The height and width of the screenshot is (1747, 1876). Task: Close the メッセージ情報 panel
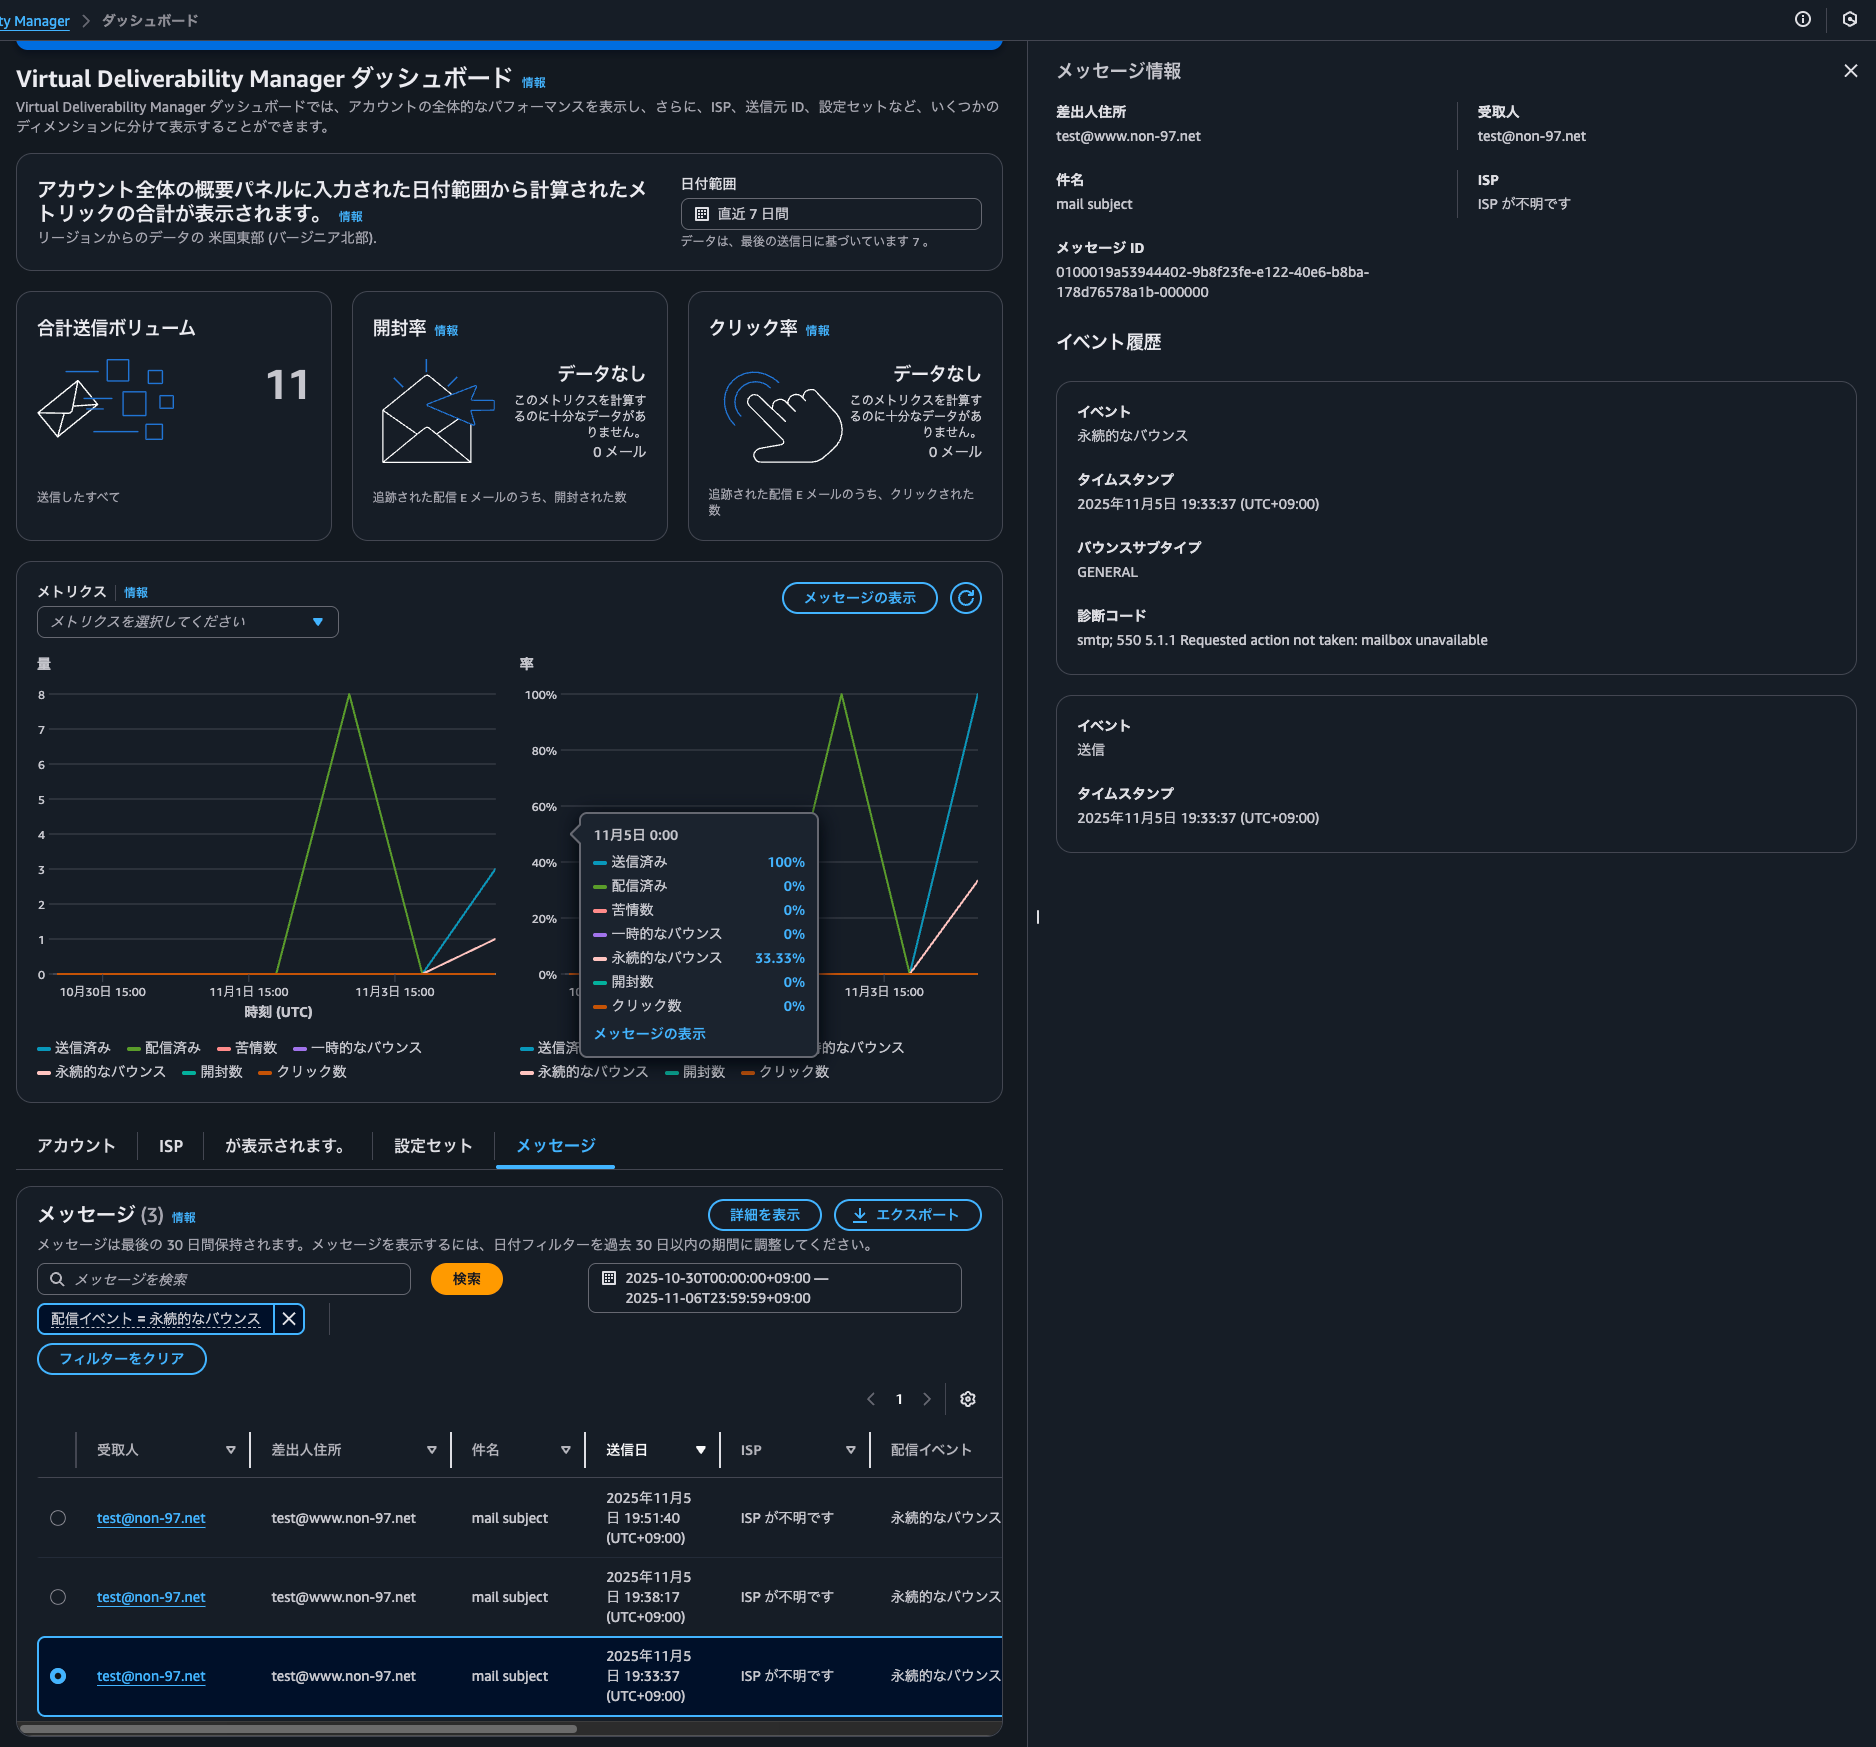point(1850,71)
